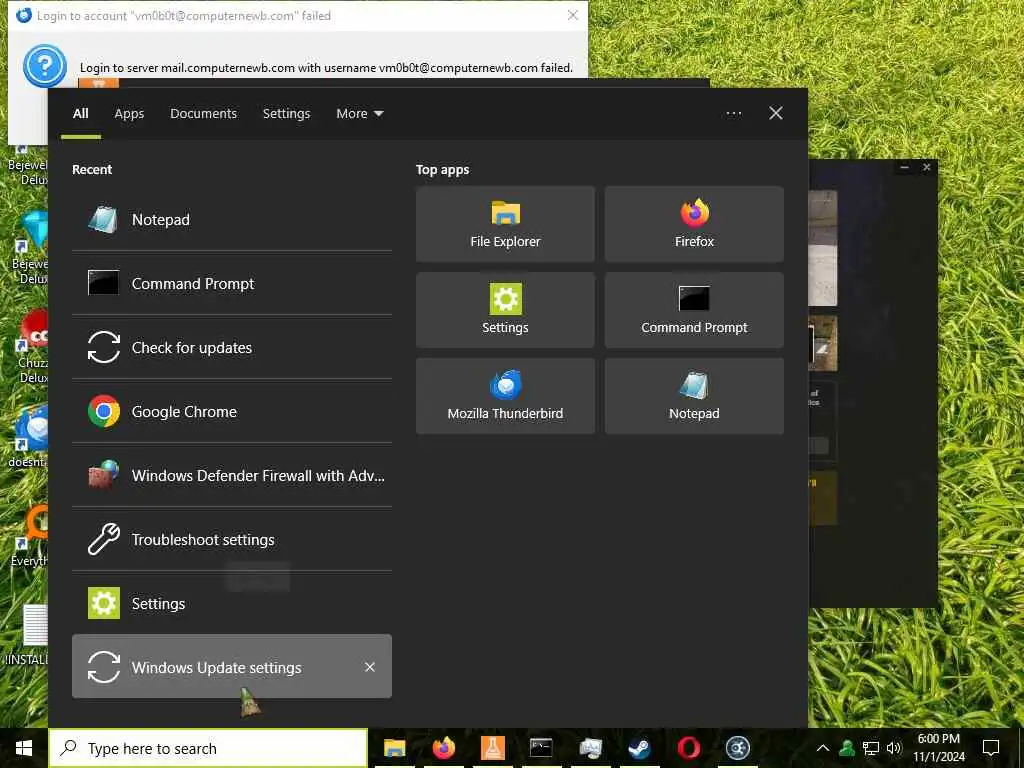Open the Action Center notifications

(991, 748)
